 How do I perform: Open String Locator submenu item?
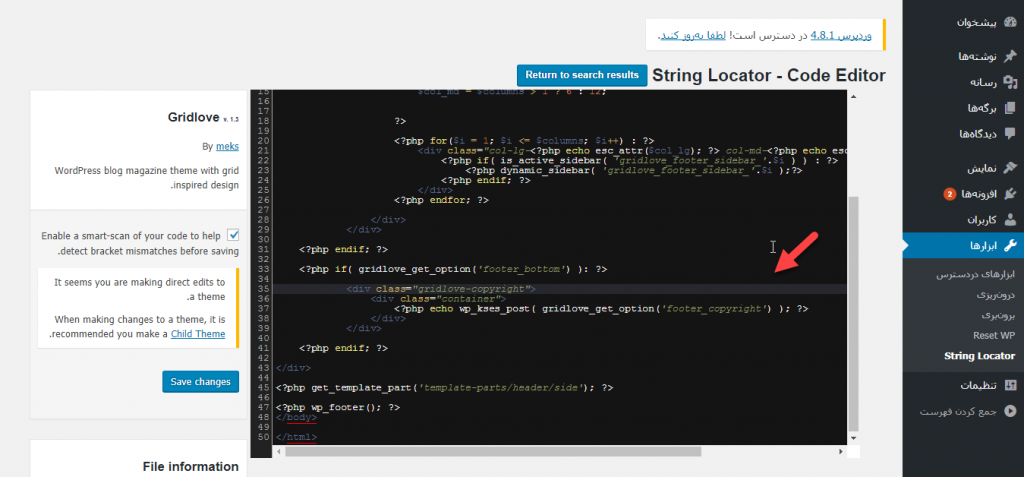[979, 356]
